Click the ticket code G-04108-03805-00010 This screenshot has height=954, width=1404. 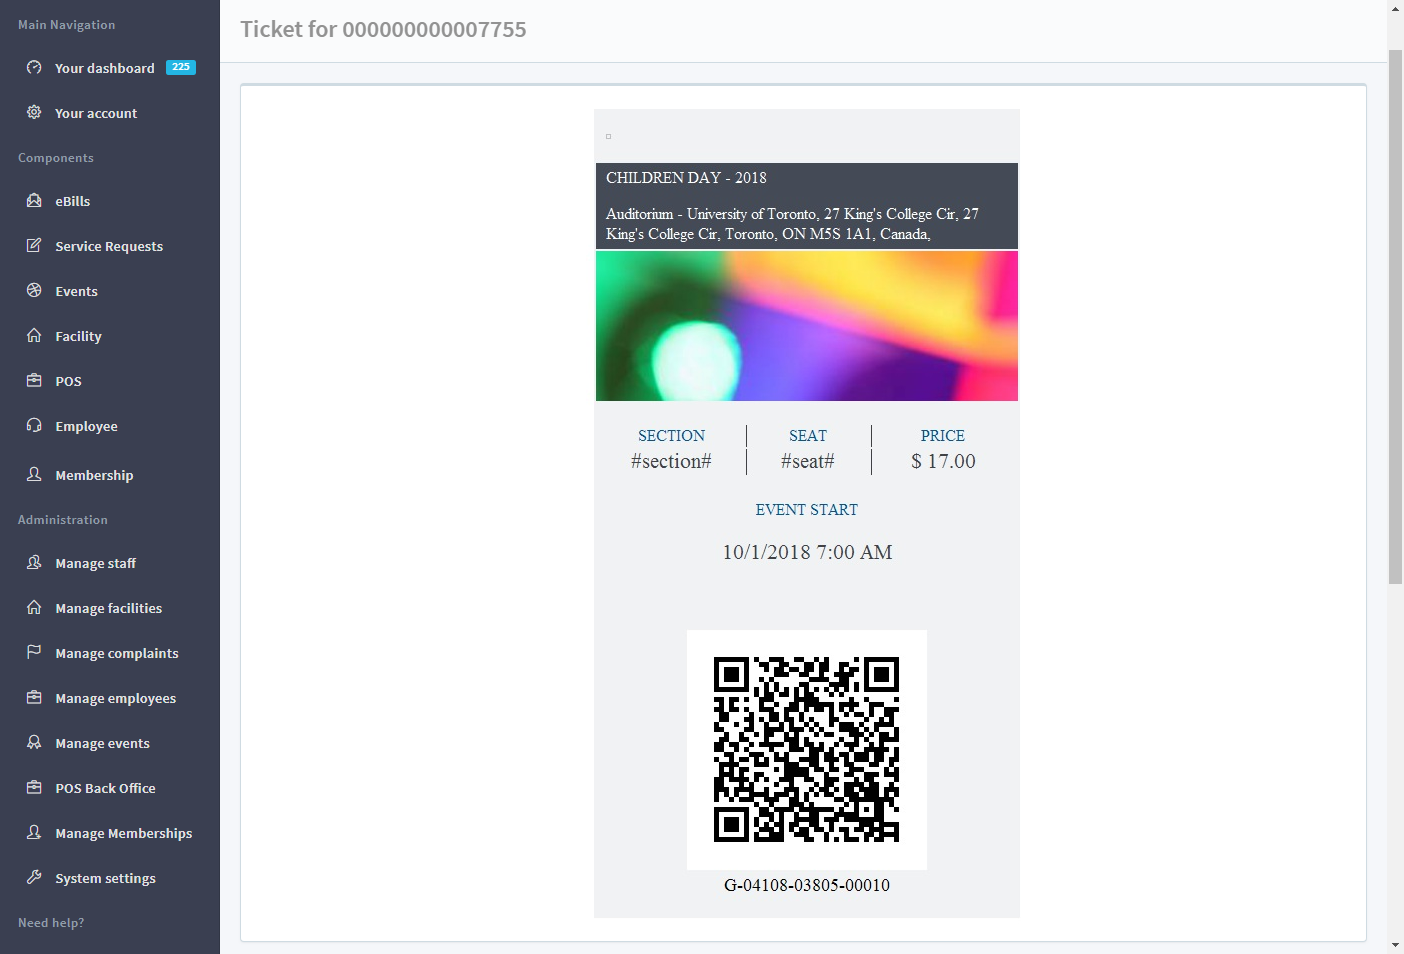[x=807, y=885]
